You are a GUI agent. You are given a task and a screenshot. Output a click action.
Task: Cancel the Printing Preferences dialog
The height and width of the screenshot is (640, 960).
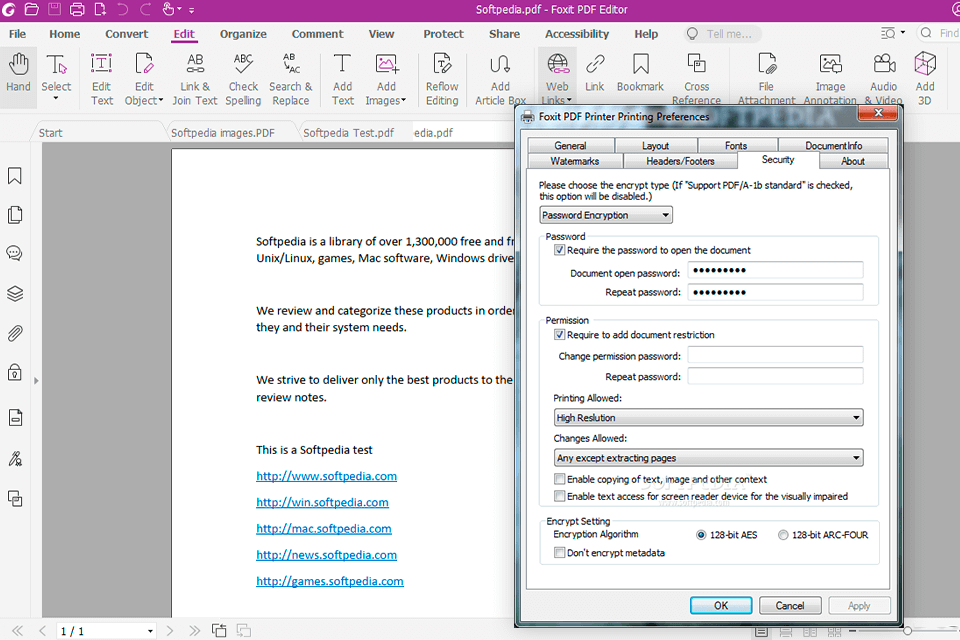point(790,606)
